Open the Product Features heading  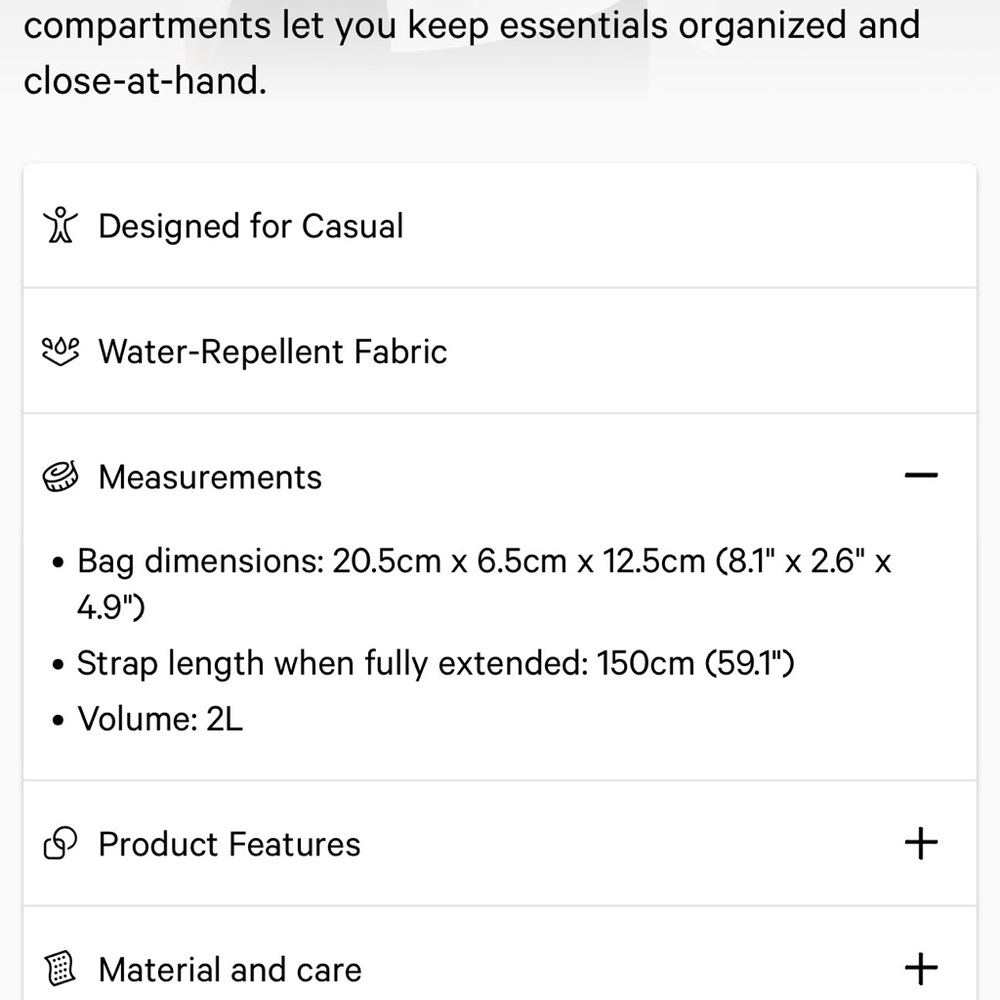[x=229, y=844]
